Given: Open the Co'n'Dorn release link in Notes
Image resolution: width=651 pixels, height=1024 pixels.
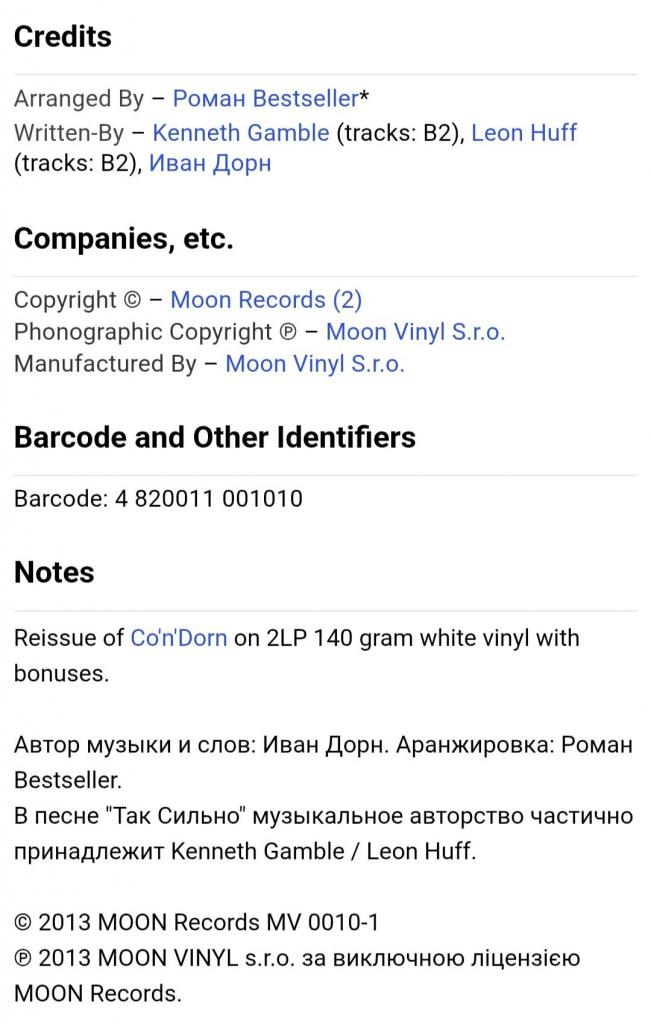Looking at the screenshot, I should (x=178, y=638).
